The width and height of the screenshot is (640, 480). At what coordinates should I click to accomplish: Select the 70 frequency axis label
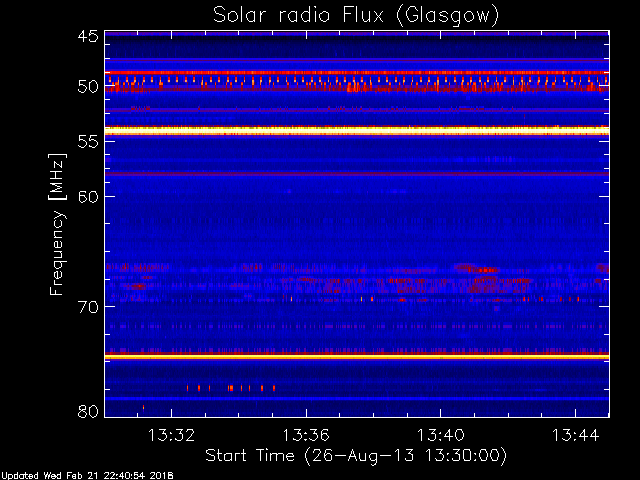88,307
